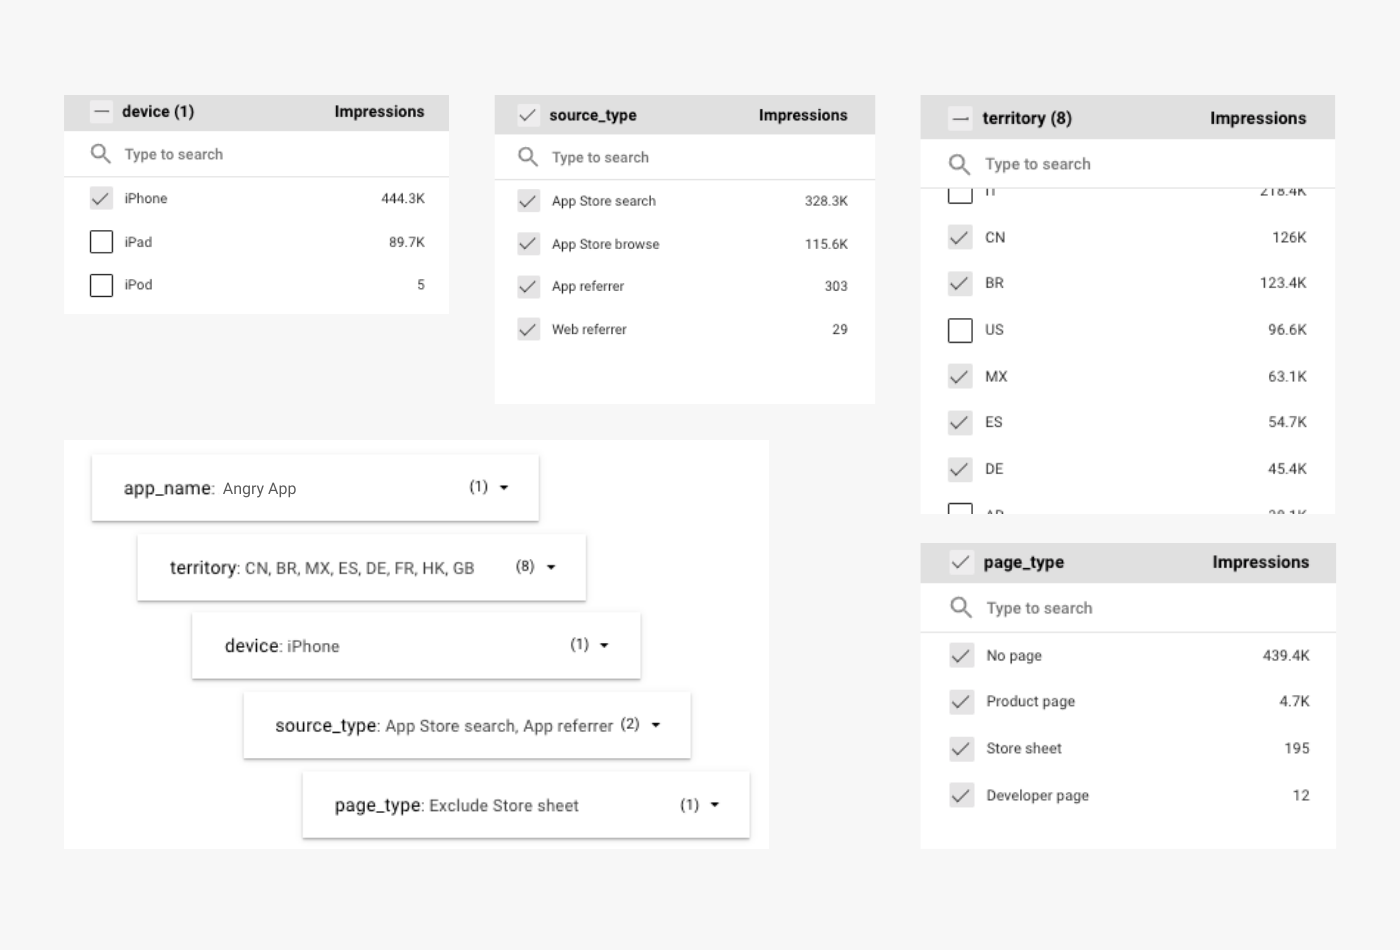
Task: Uncheck the No page checkbox
Action: tap(961, 655)
